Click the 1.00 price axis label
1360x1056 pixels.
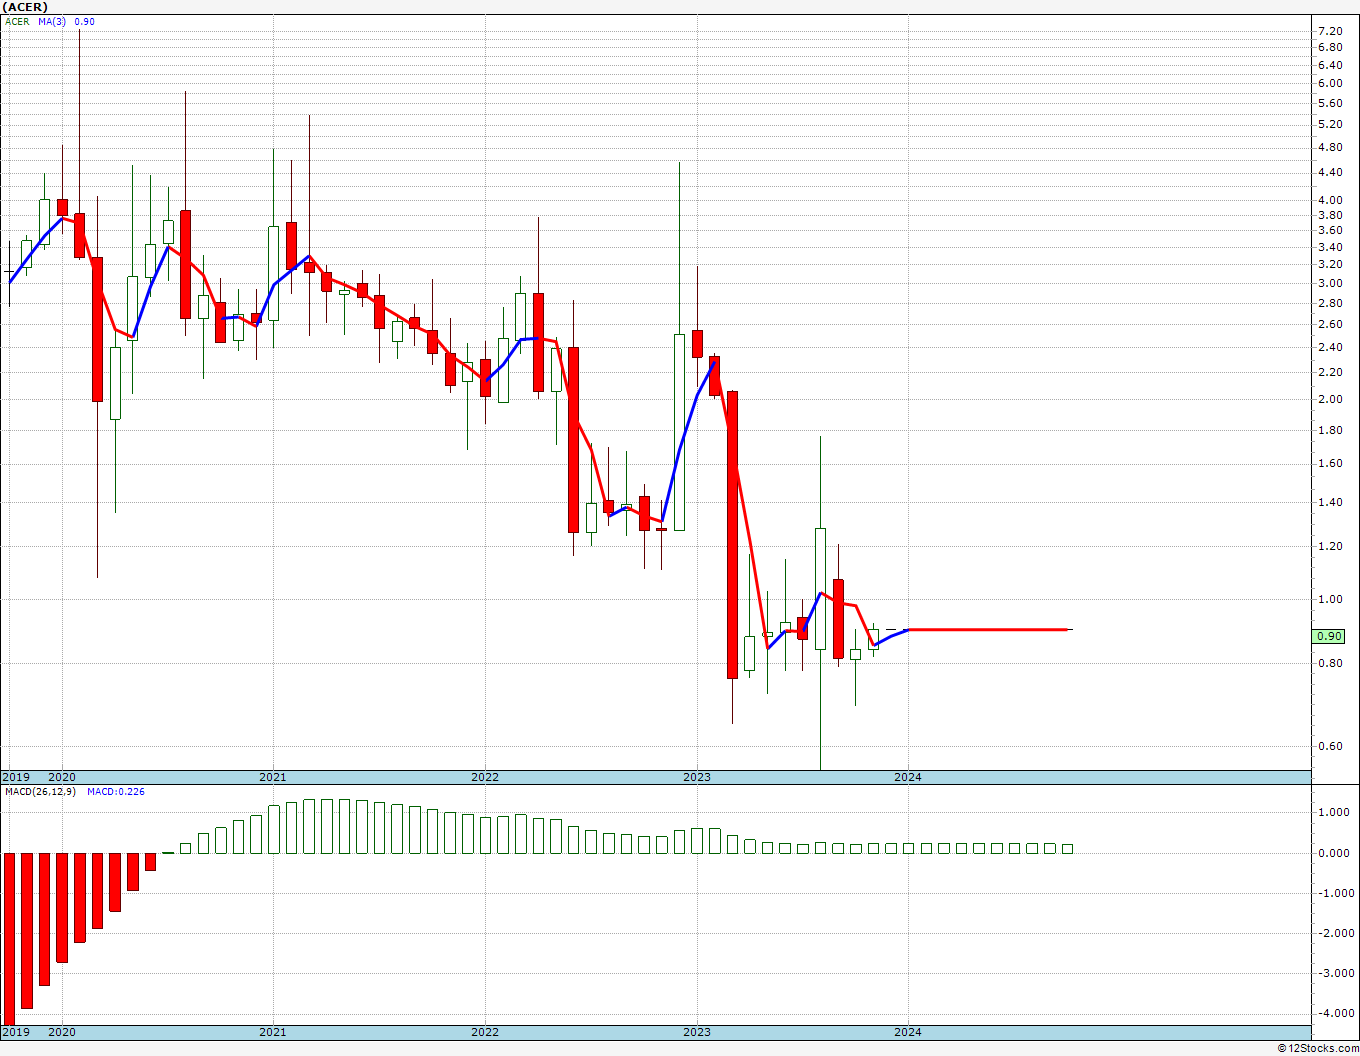1330,599
